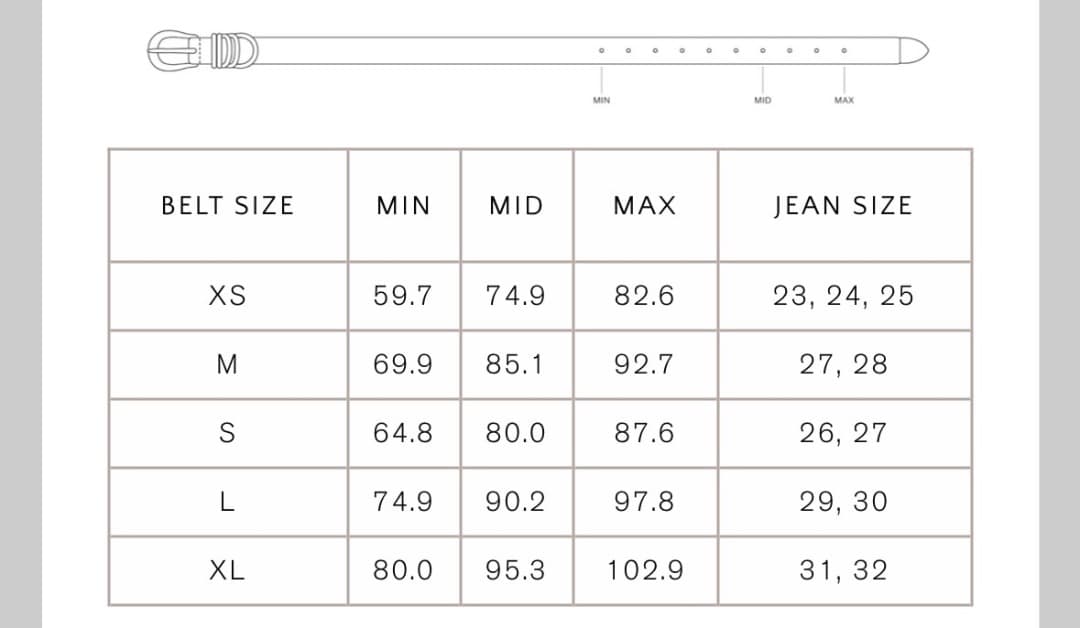Click the MAX label under the belt diagram

[844, 100]
